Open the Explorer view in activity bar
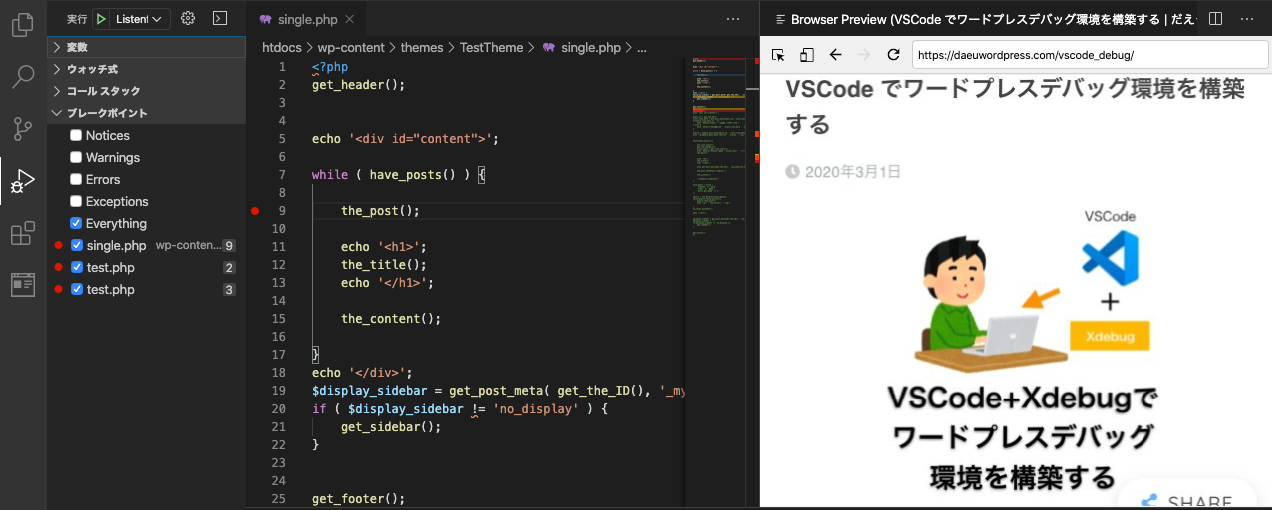The height and width of the screenshot is (510, 1272). click(x=22, y=24)
